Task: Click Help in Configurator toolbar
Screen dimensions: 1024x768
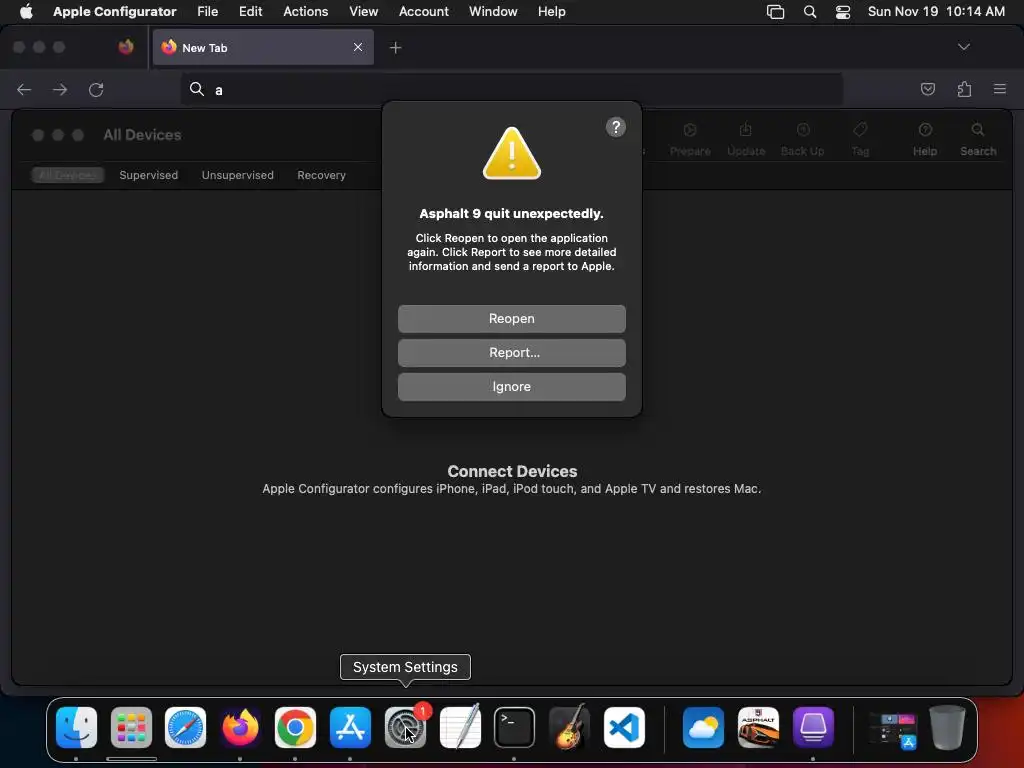Action: (x=925, y=140)
